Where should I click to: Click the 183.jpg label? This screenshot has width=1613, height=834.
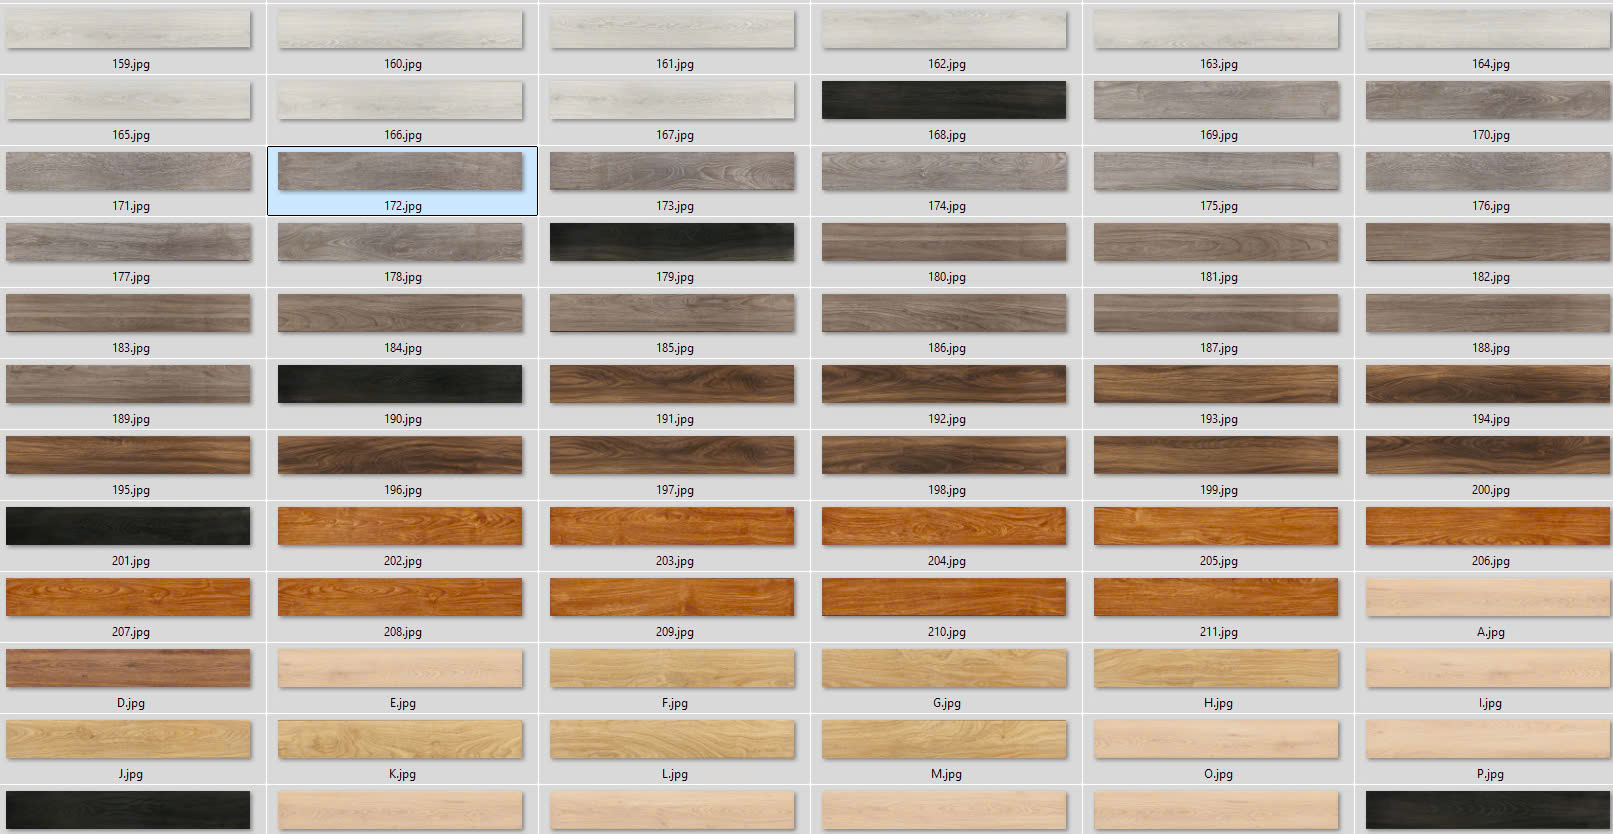click(x=131, y=348)
